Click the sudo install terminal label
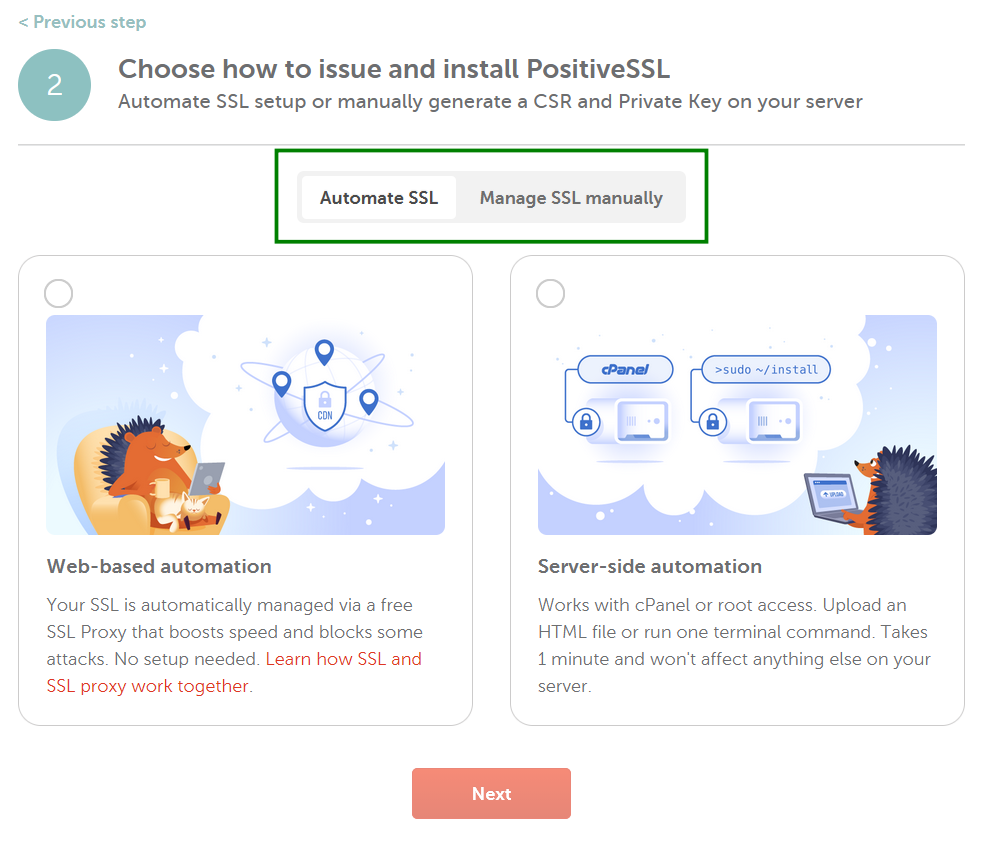 point(765,370)
